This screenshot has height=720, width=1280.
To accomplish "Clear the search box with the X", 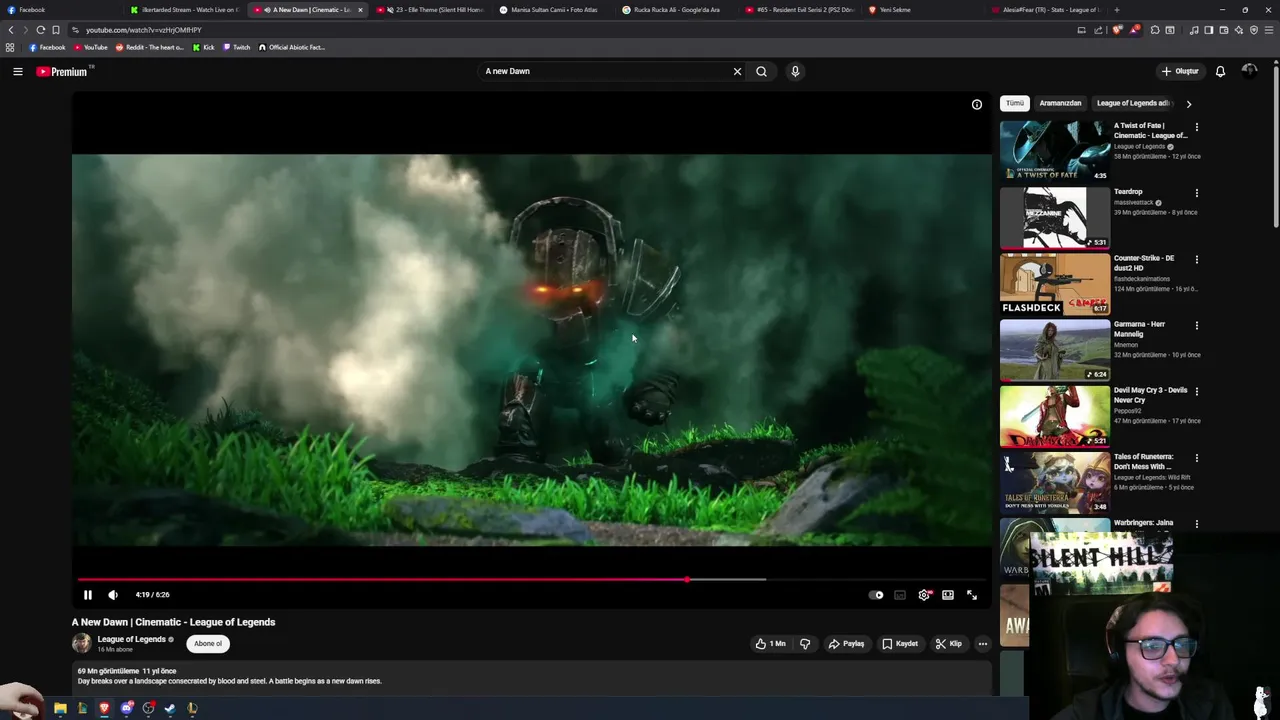I will 737,71.
